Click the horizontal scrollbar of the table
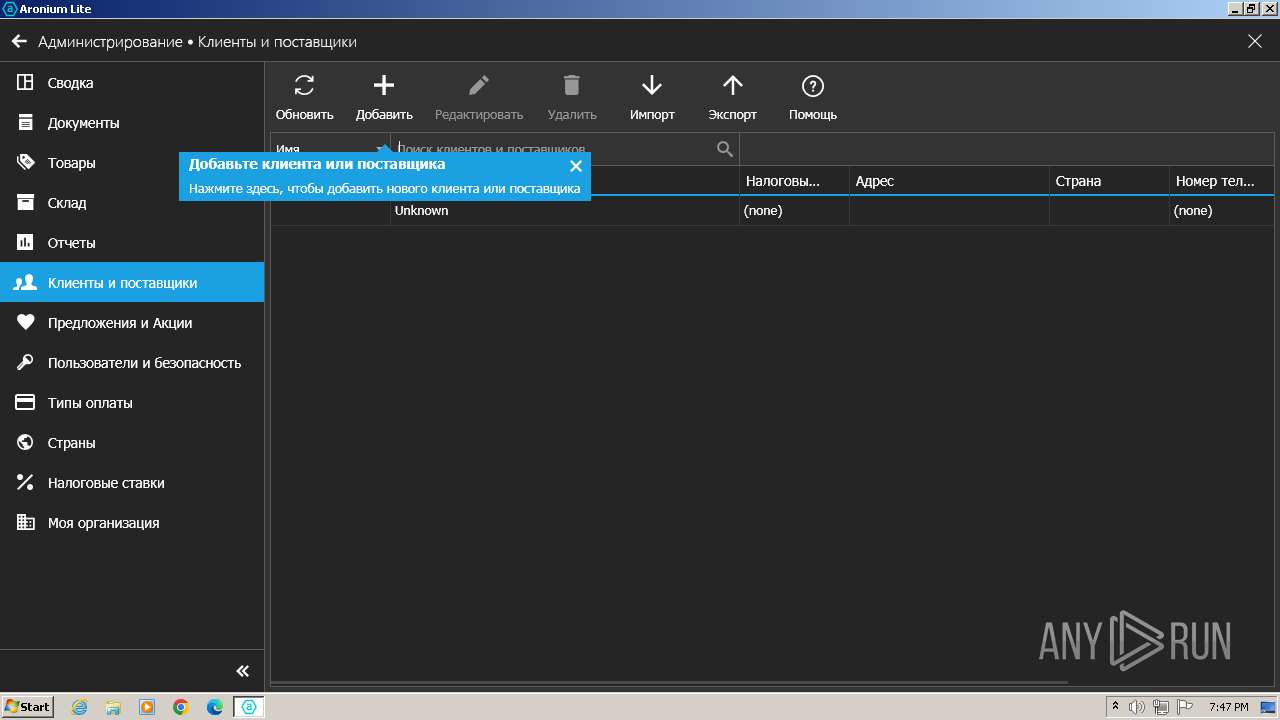Viewport: 1280px width, 720px height. click(669, 683)
